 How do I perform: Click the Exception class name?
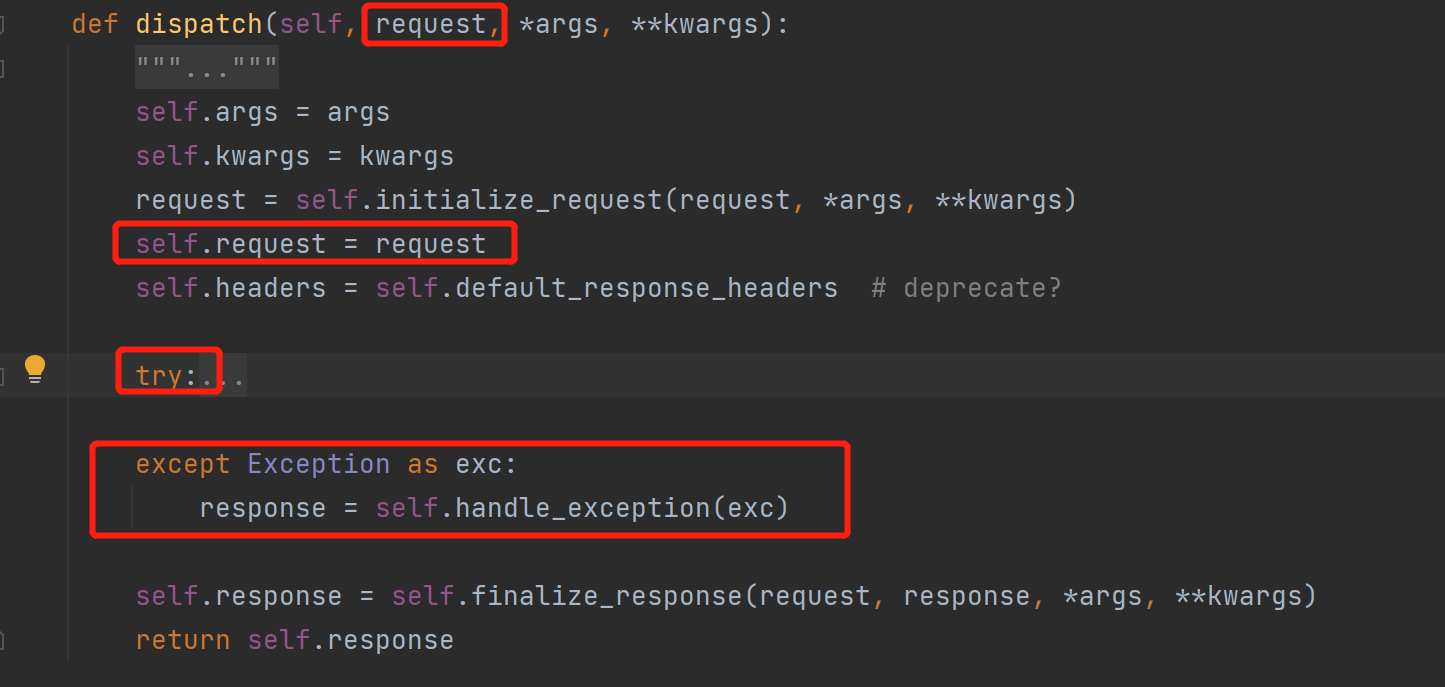318,464
